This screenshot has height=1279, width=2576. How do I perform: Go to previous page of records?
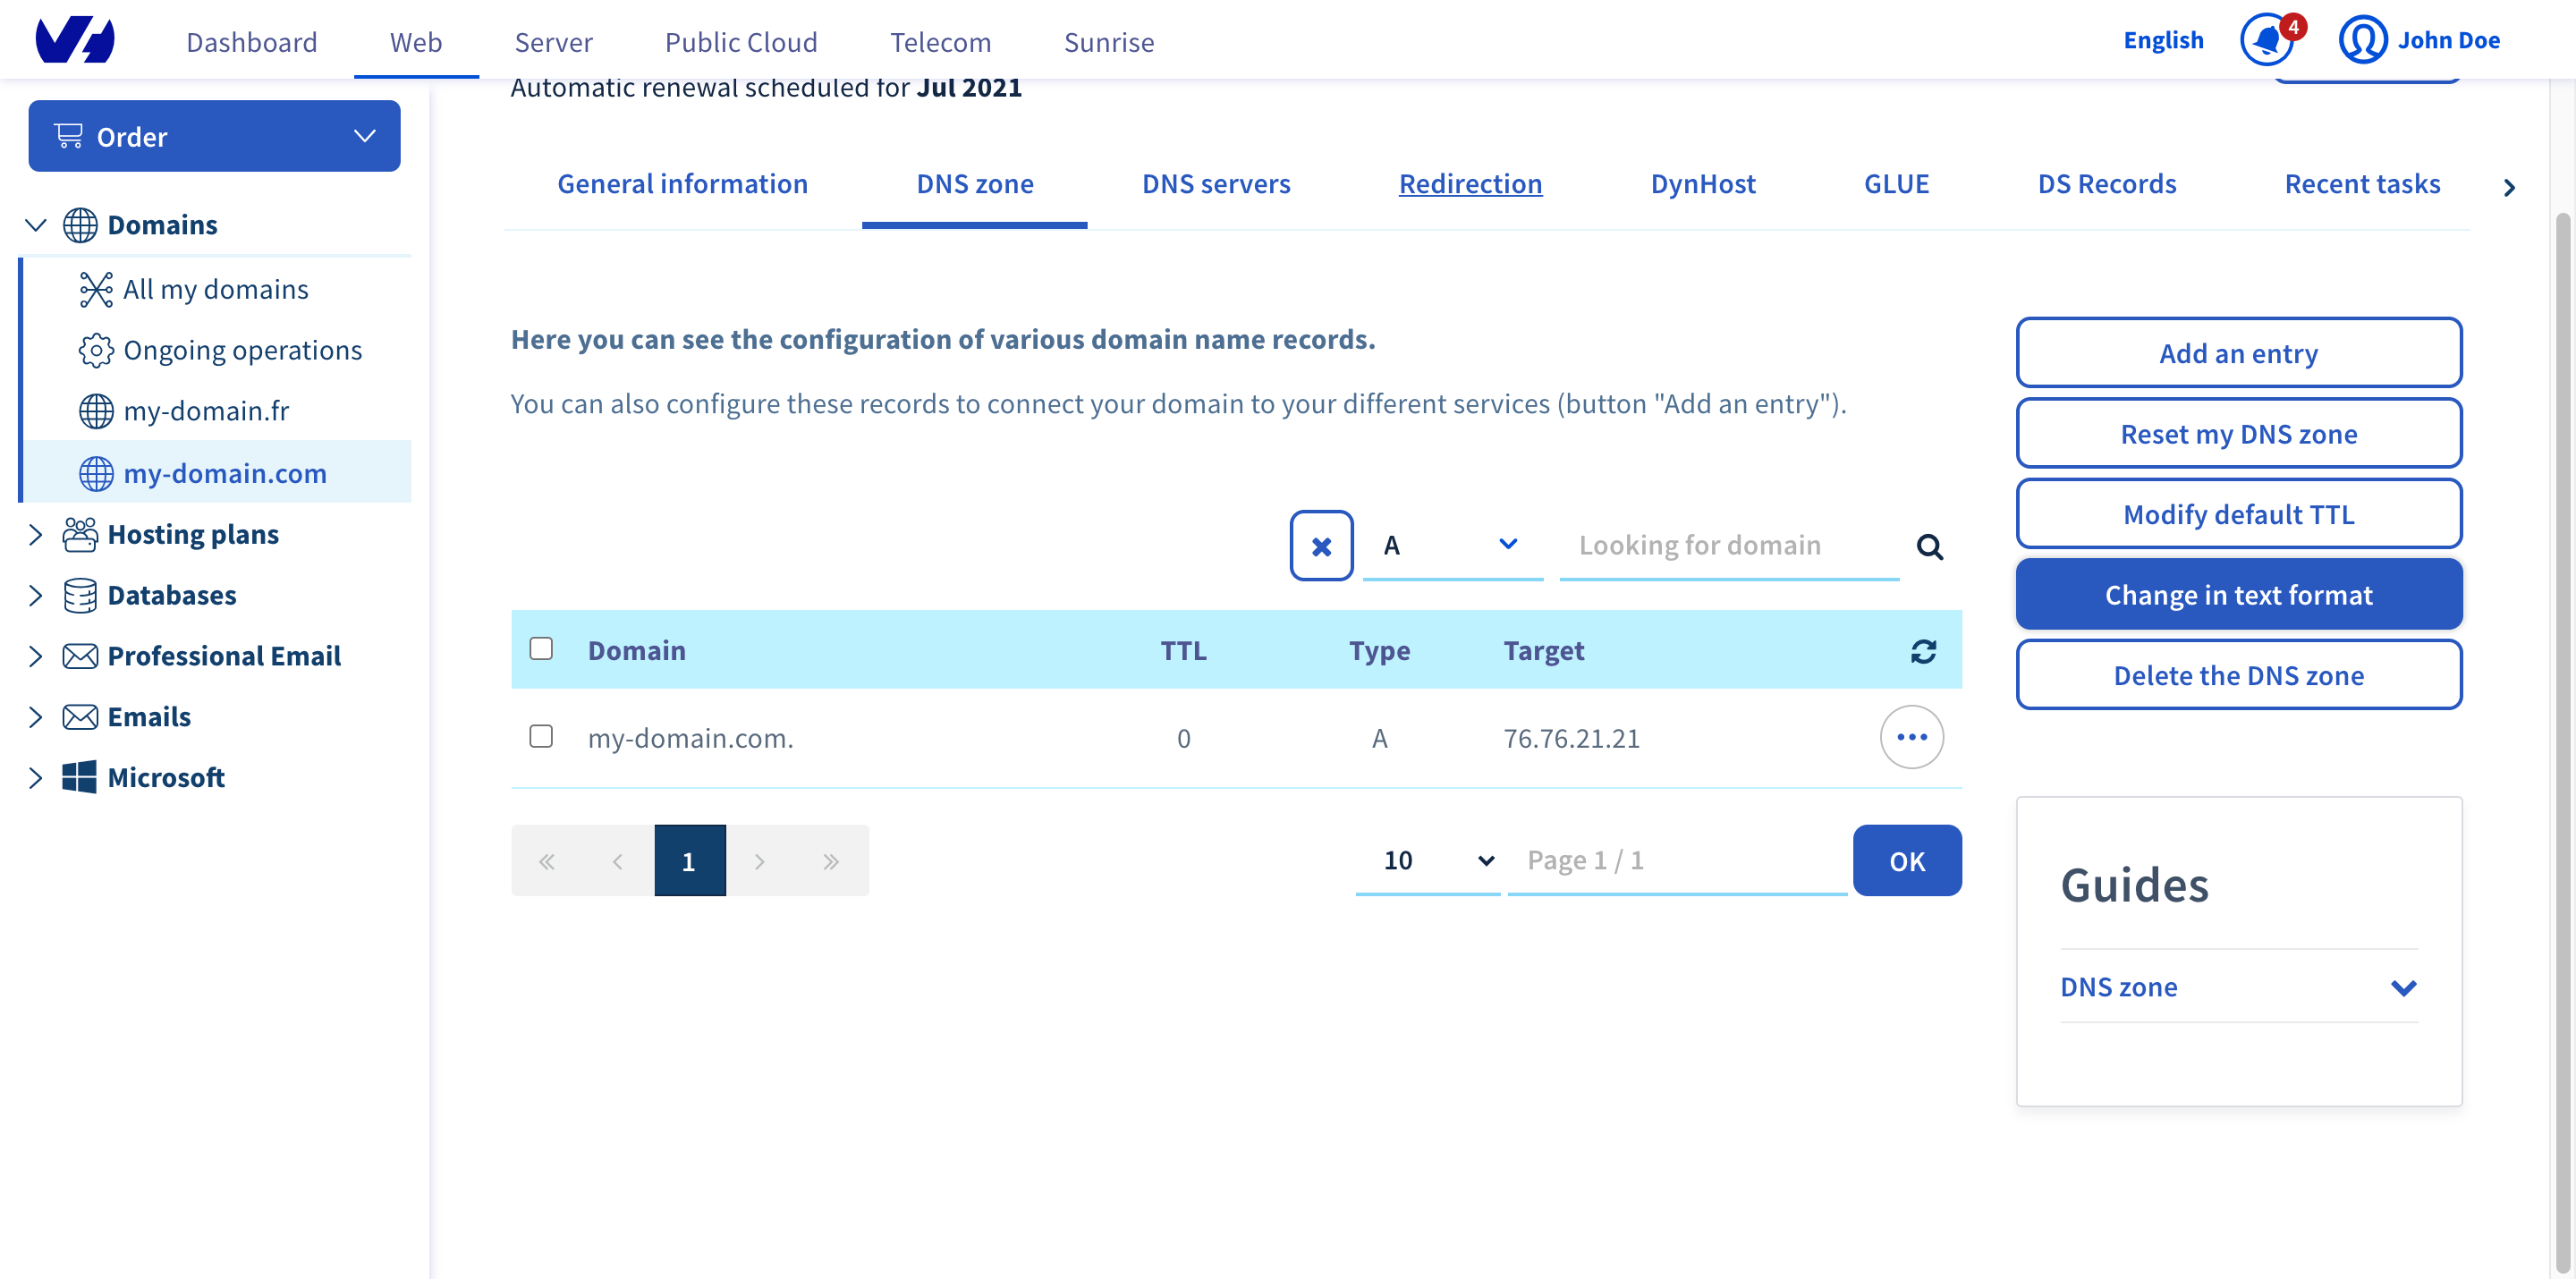[x=618, y=861]
